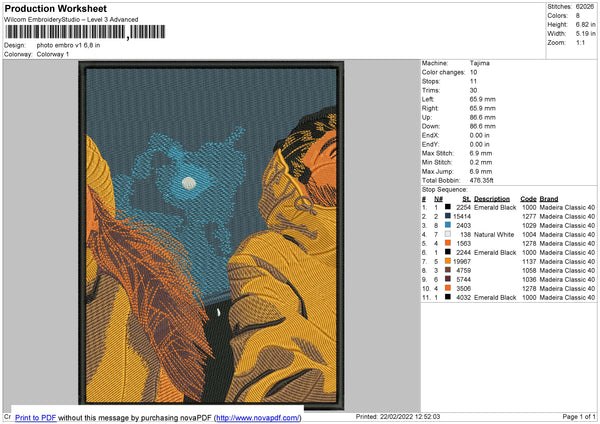This screenshot has width=600, height=424.
Task: Click the 'Colorway 1' value
Action: tap(53, 54)
